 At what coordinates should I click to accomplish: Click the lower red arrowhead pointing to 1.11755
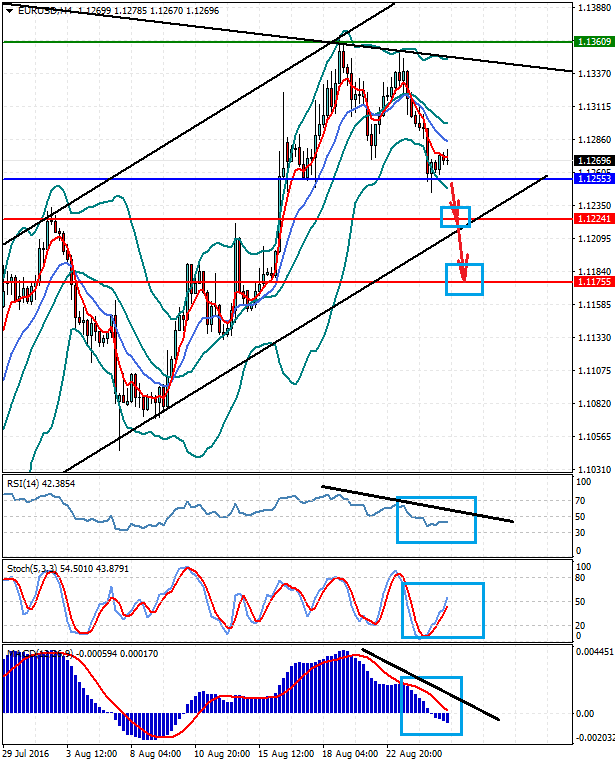pos(463,276)
